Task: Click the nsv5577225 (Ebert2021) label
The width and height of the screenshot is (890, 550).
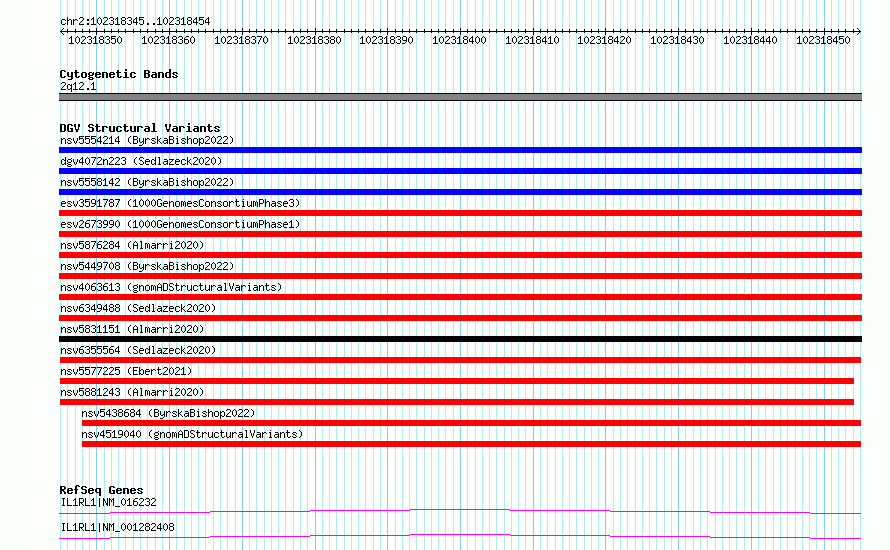Action: click(x=126, y=371)
